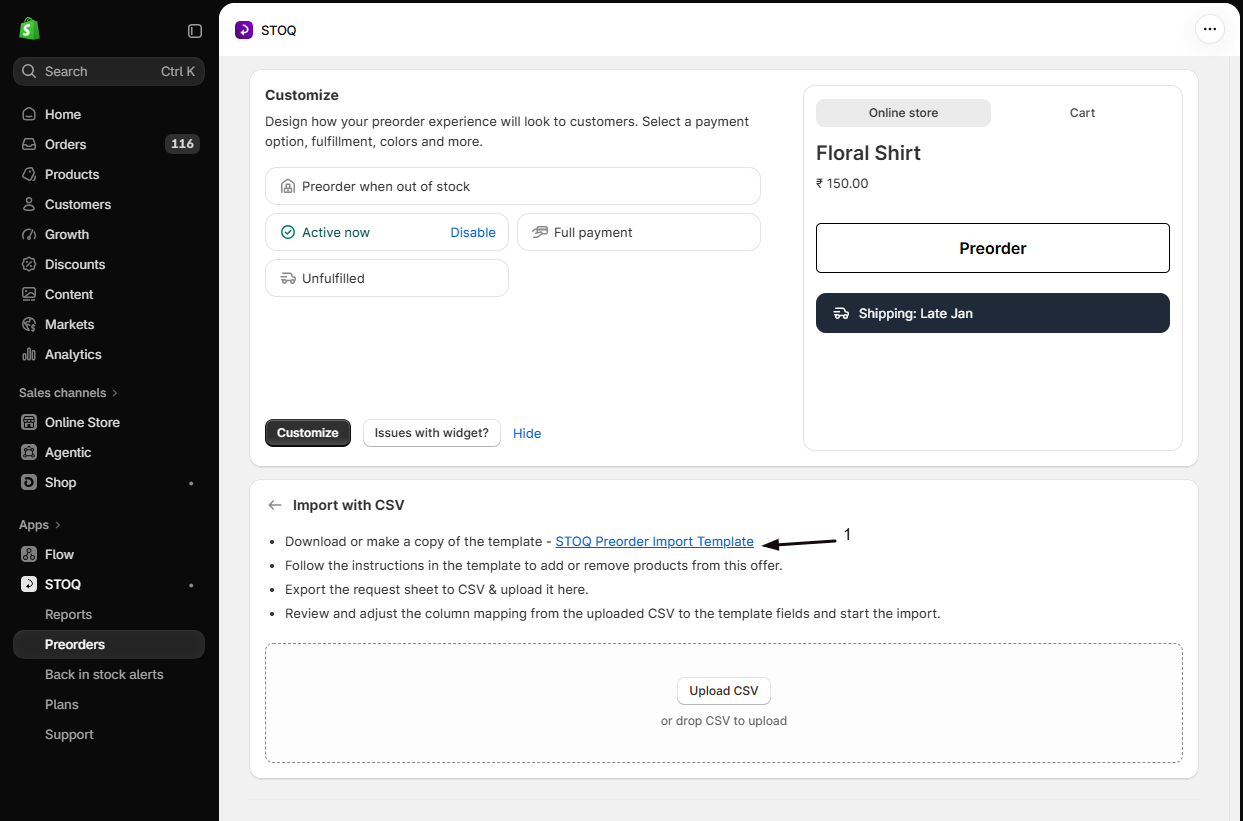Screen dimensions: 1243x821
Task: Click the Discounts badge icon
Action: [29, 264]
